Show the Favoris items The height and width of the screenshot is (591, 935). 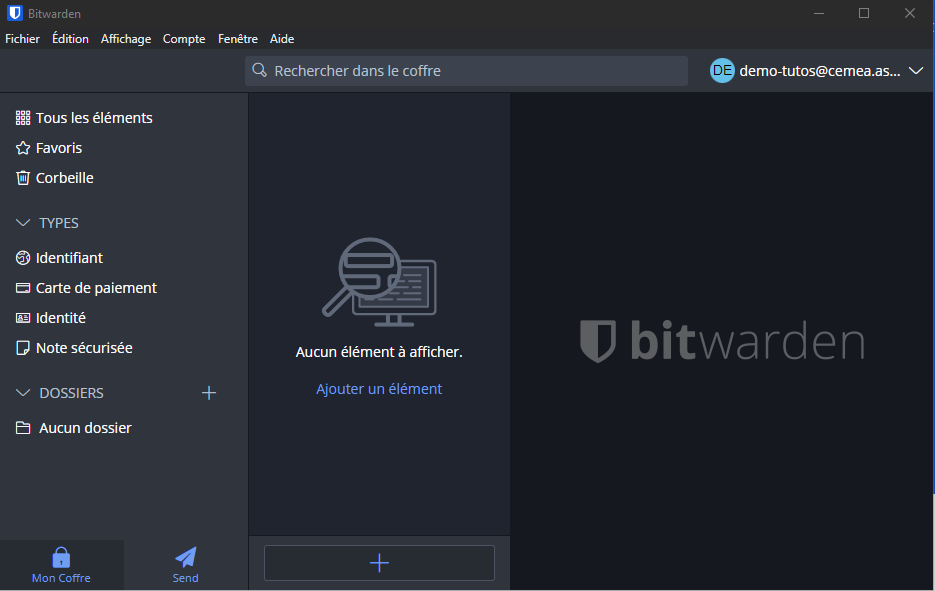[59, 148]
